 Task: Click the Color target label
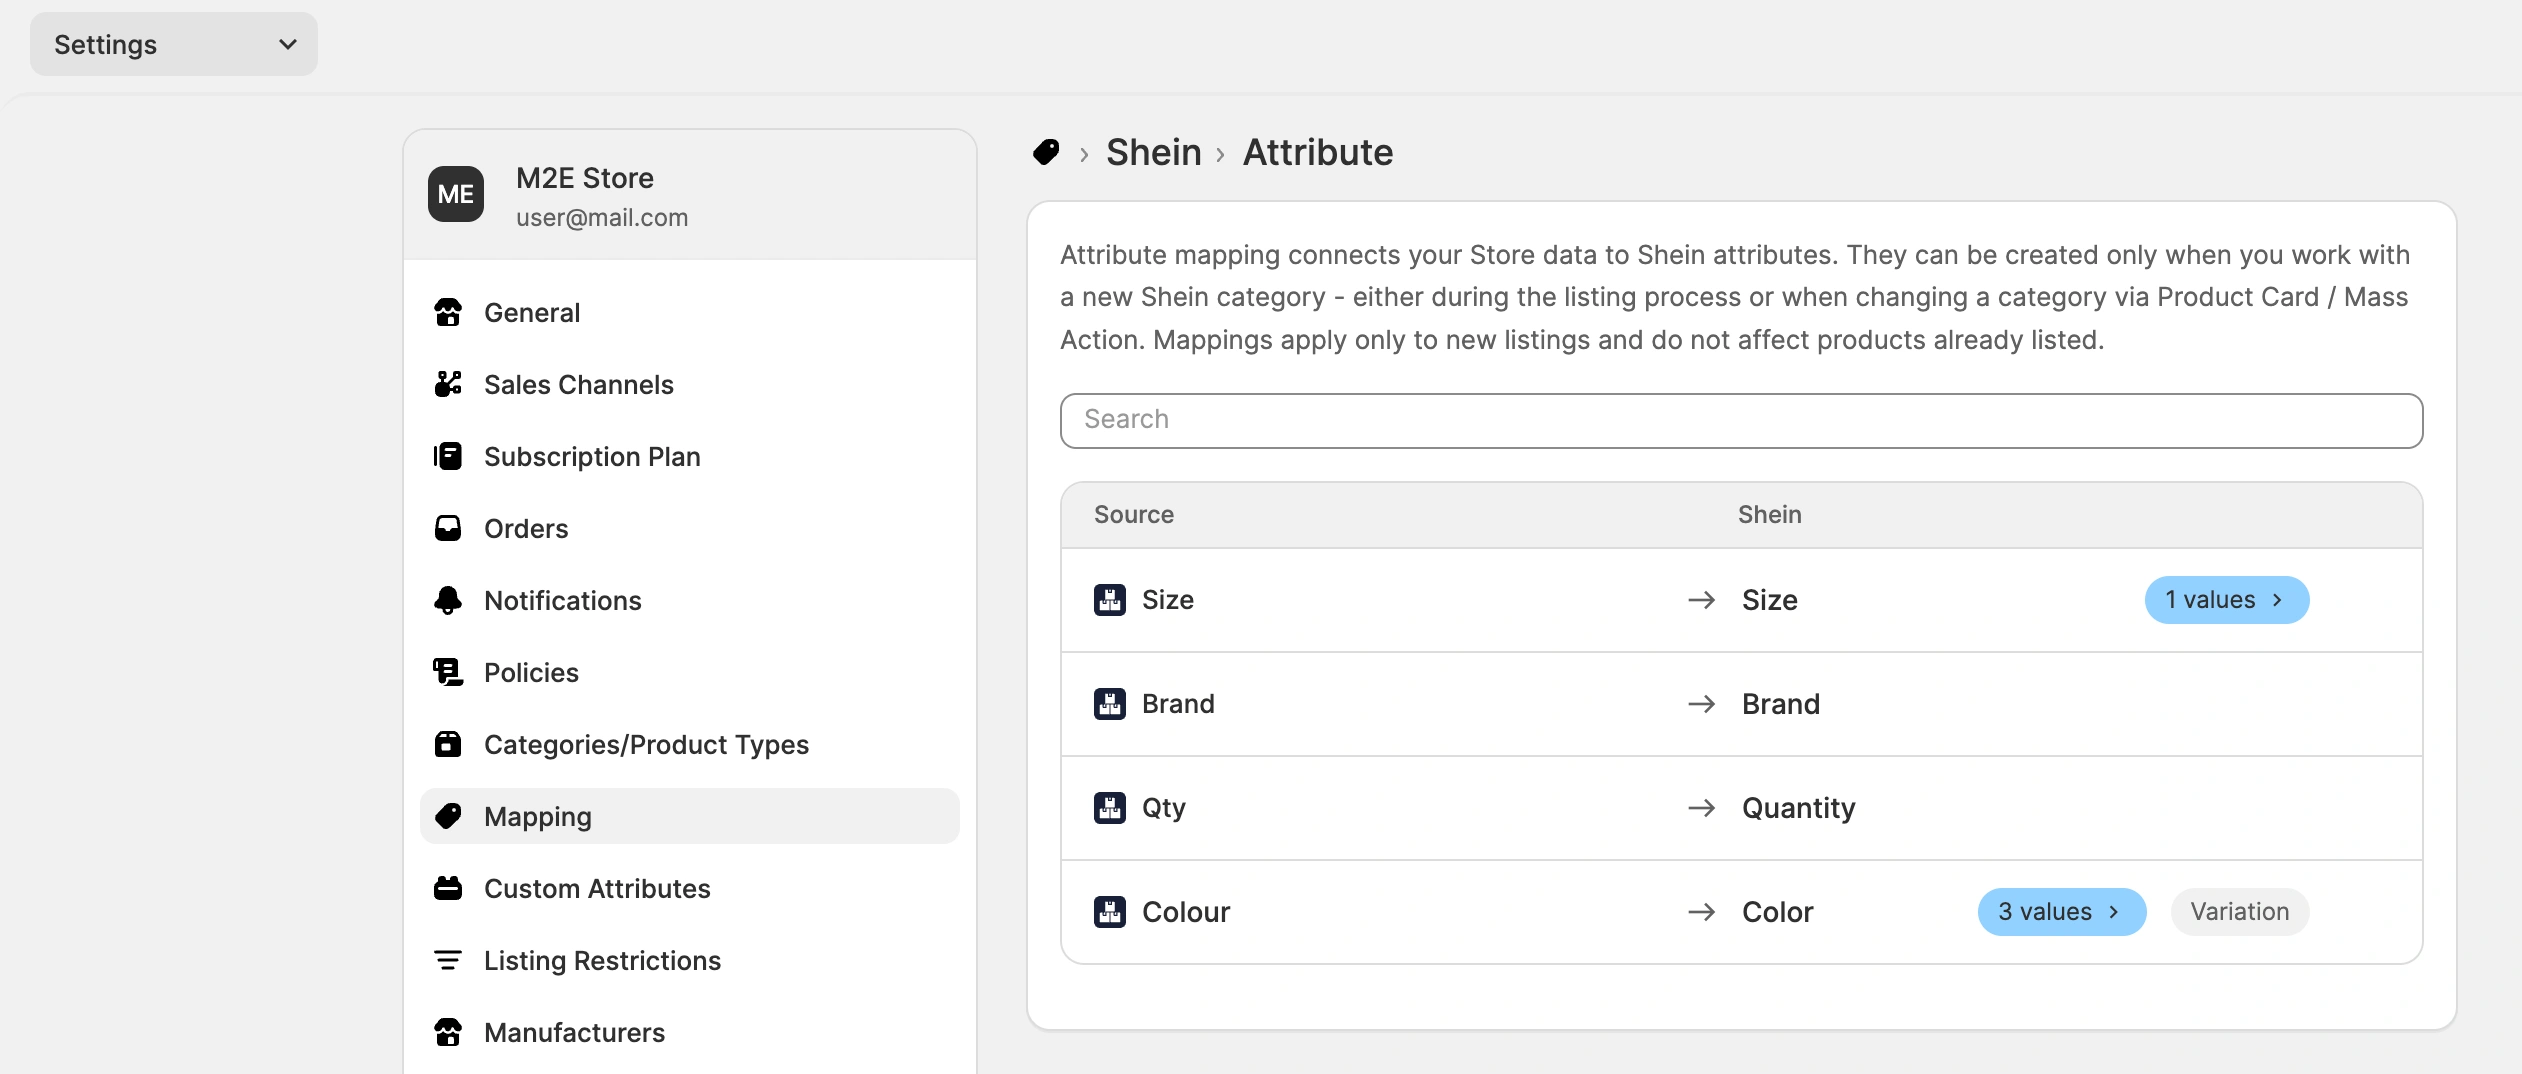(1777, 912)
